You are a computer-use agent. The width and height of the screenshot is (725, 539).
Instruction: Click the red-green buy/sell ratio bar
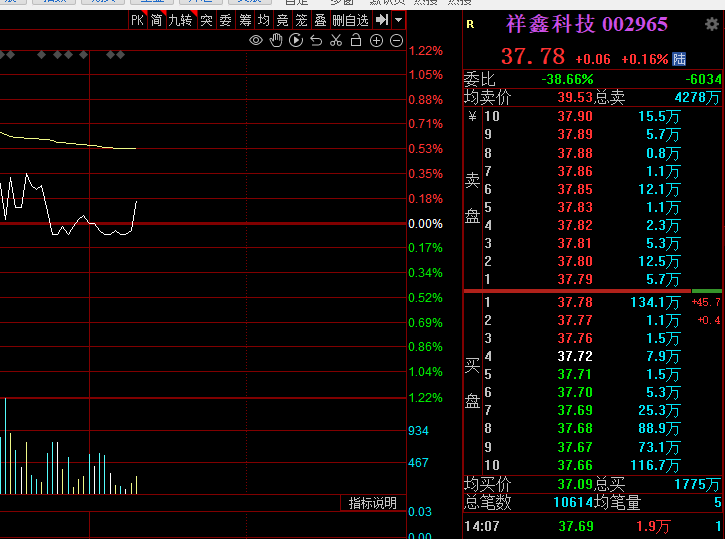[593, 291]
